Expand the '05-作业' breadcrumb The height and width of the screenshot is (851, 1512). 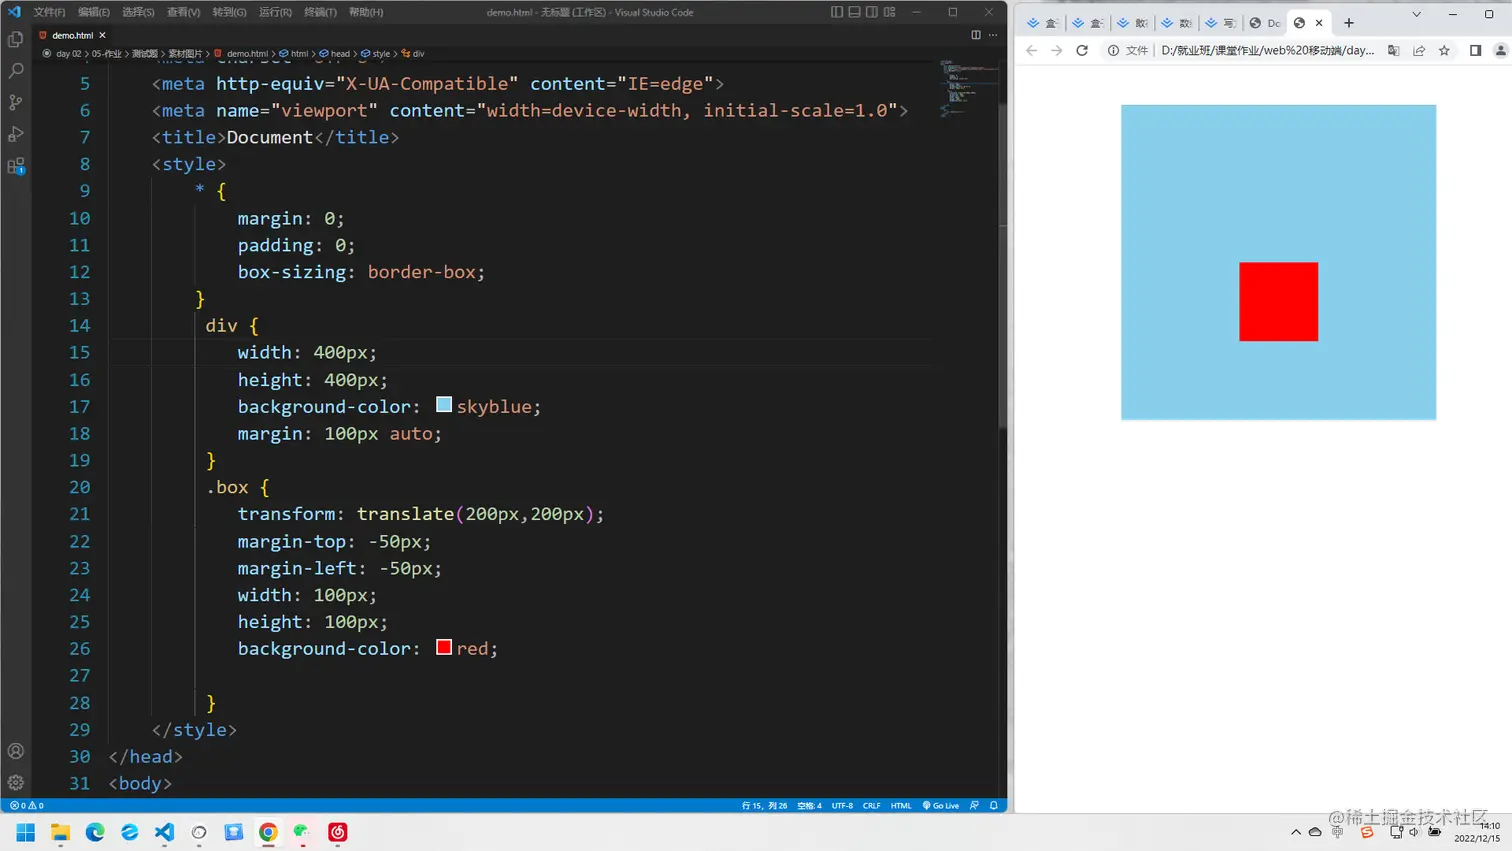(x=106, y=54)
